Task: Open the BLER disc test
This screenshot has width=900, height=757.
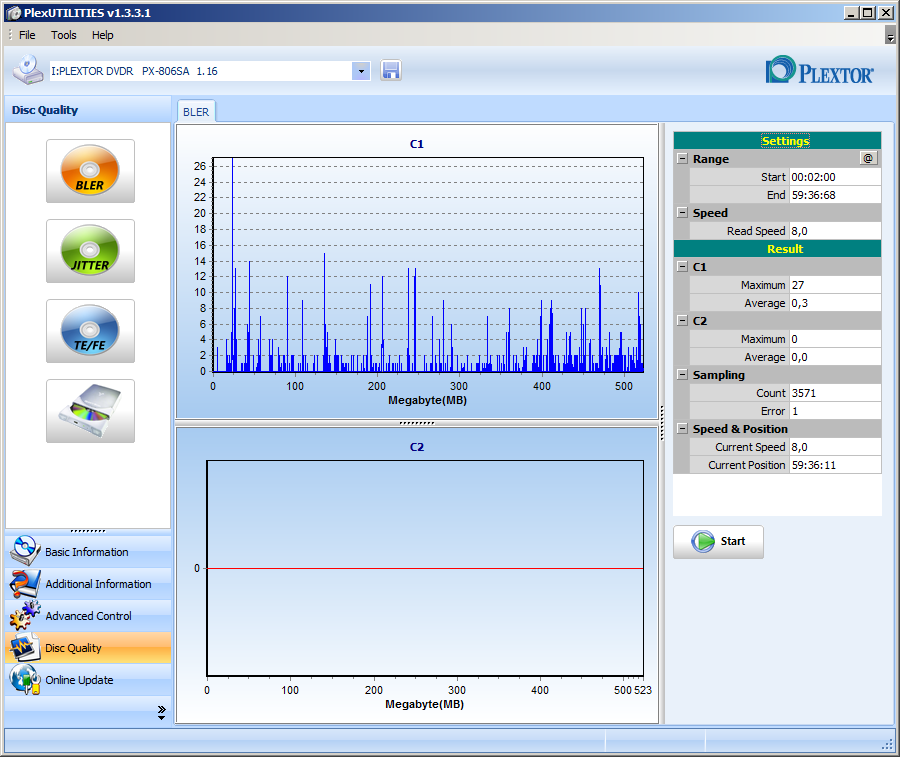Action: pos(90,170)
